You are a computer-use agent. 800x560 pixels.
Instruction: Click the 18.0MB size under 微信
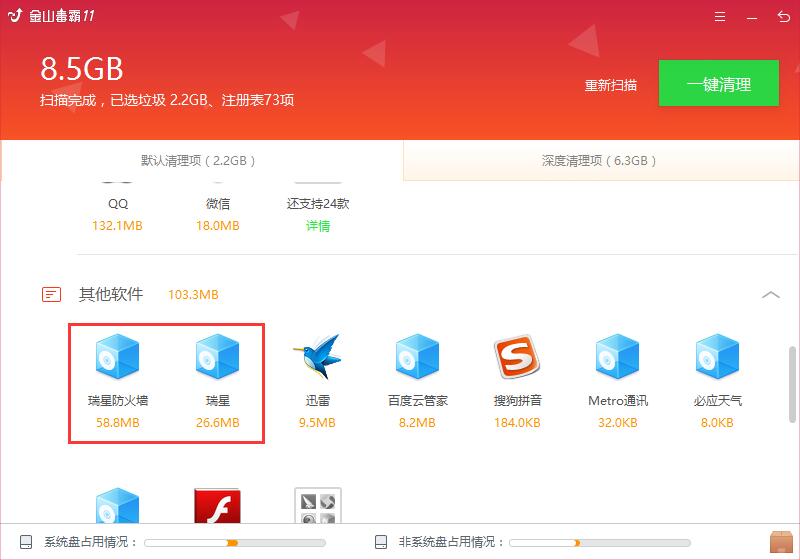(x=218, y=225)
